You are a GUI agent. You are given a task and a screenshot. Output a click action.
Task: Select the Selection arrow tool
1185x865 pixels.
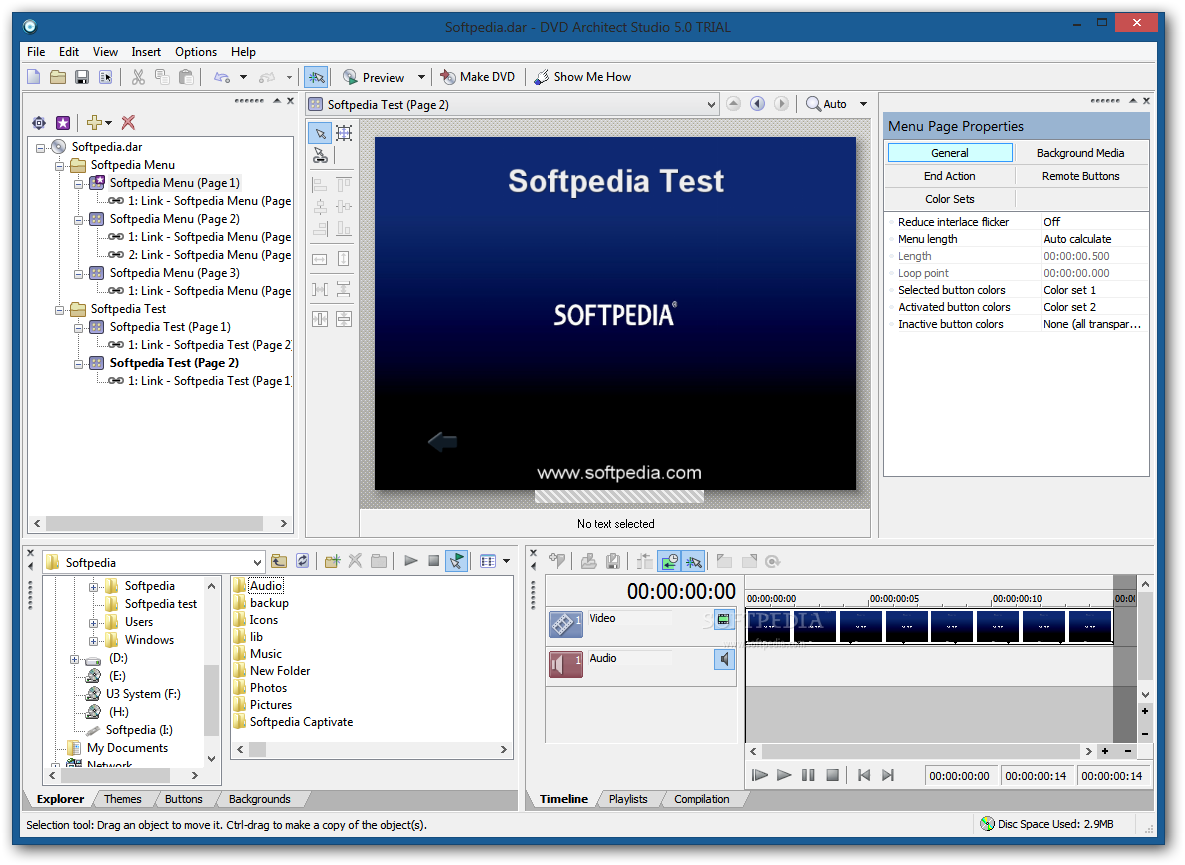pyautogui.click(x=320, y=134)
